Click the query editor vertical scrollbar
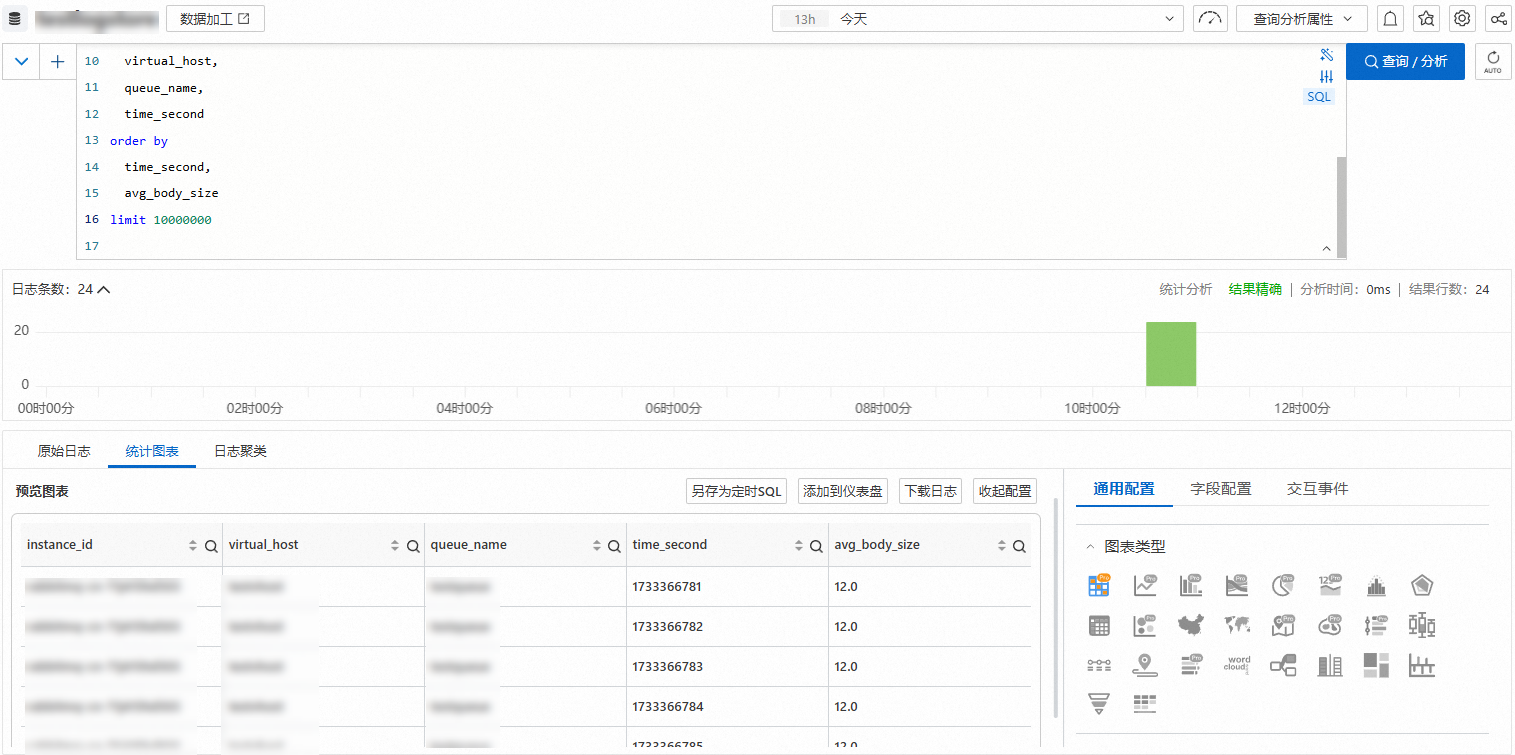The height and width of the screenshot is (755, 1515). pos(1341,205)
